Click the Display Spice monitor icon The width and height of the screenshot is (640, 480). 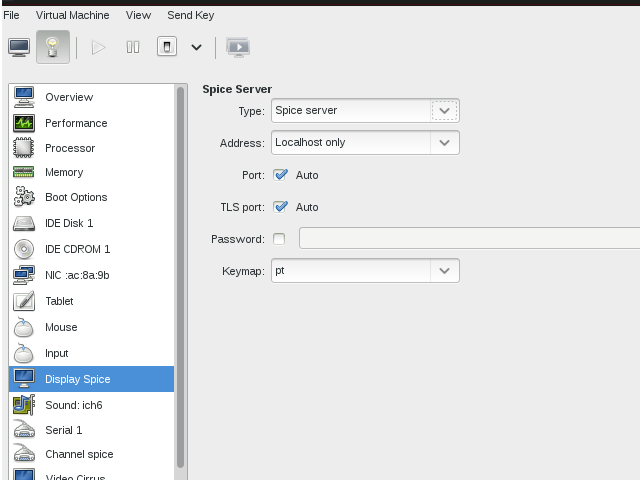pos(24,379)
